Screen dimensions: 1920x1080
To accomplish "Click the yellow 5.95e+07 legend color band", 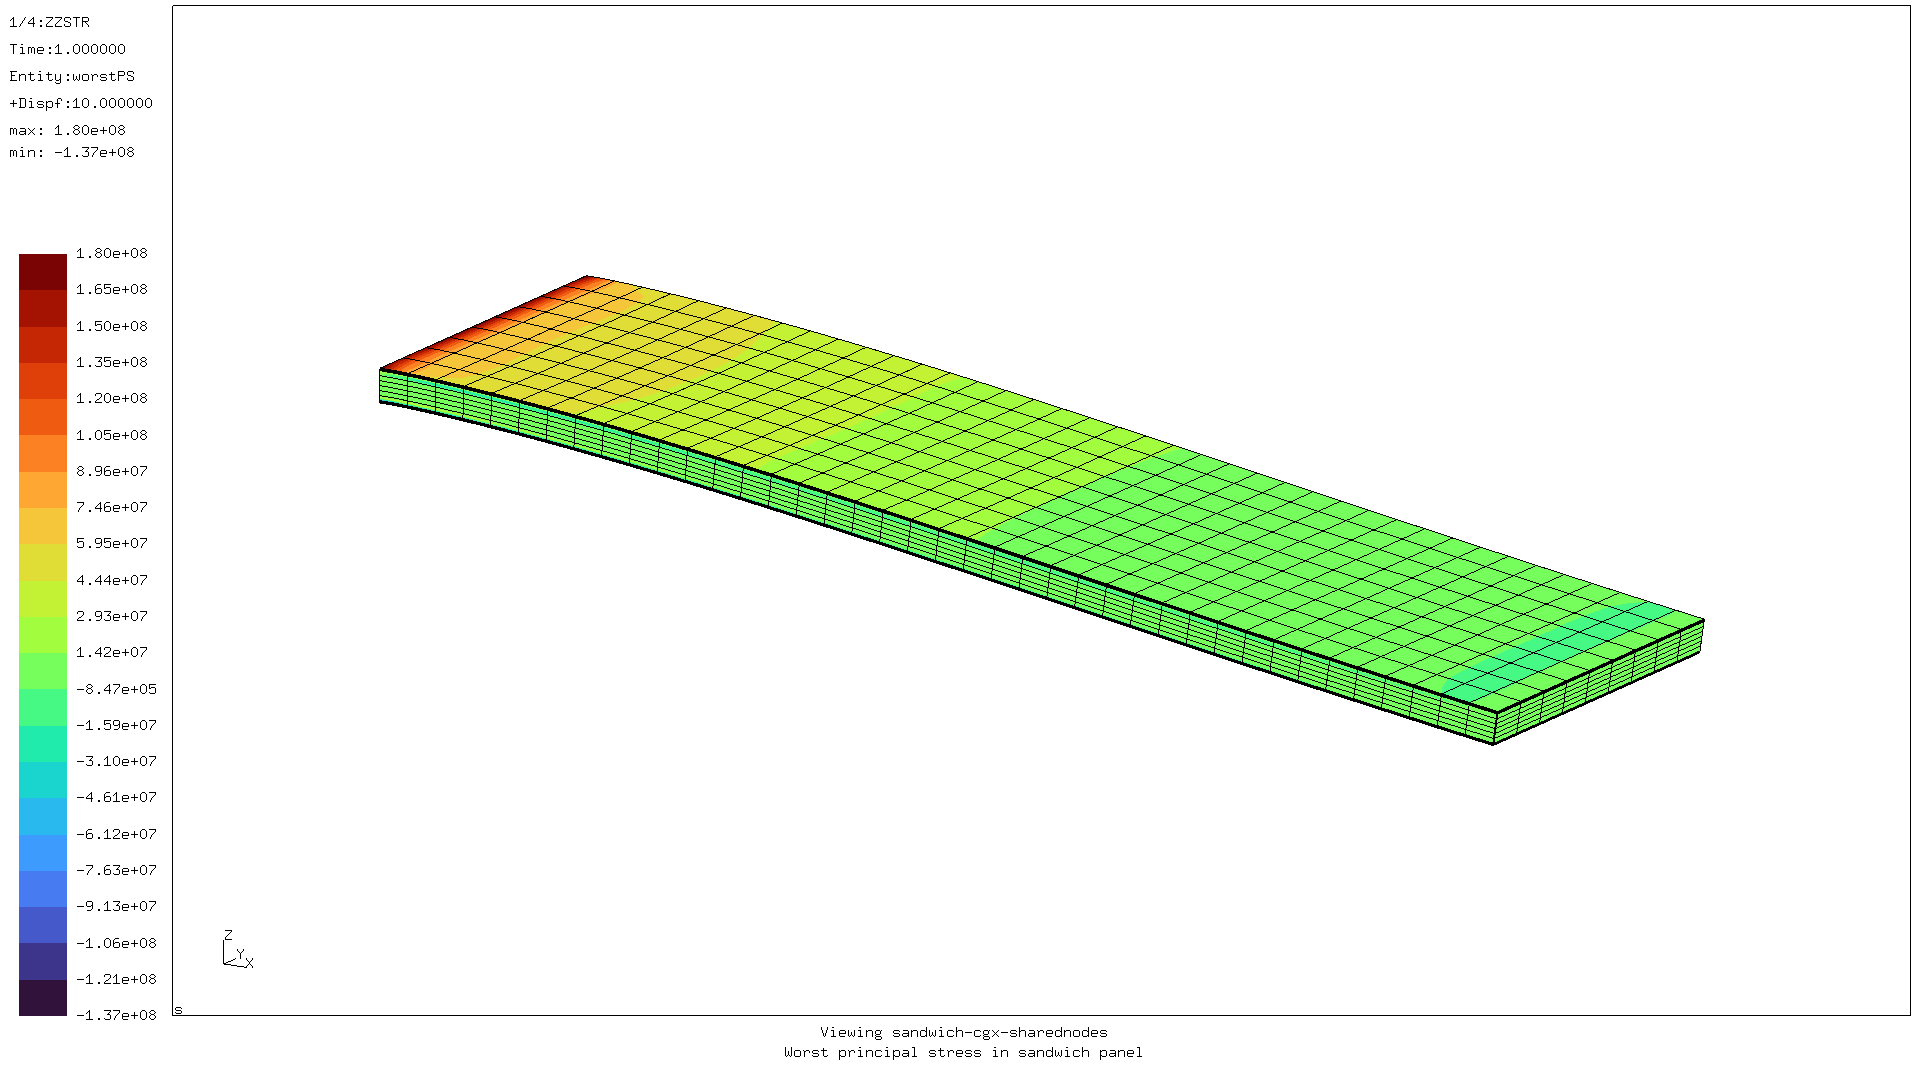I will (x=43, y=526).
